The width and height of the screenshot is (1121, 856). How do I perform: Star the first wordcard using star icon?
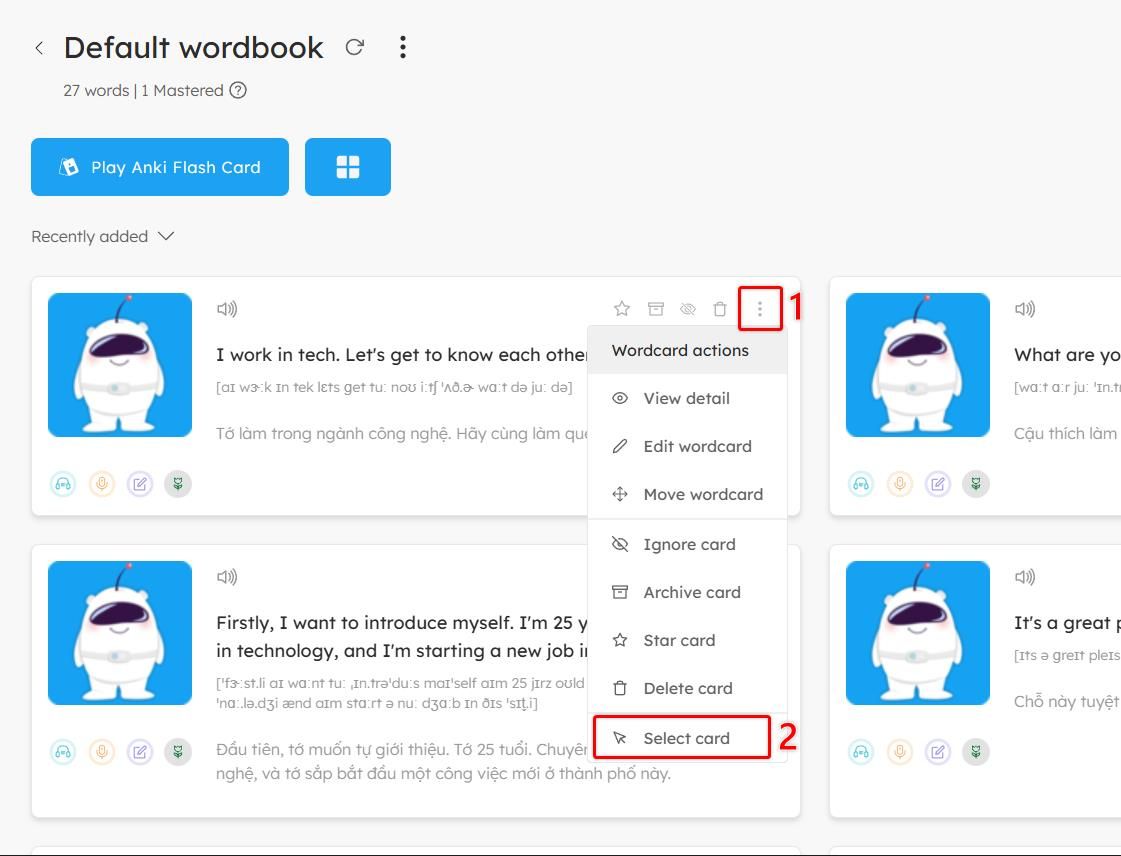pos(622,309)
